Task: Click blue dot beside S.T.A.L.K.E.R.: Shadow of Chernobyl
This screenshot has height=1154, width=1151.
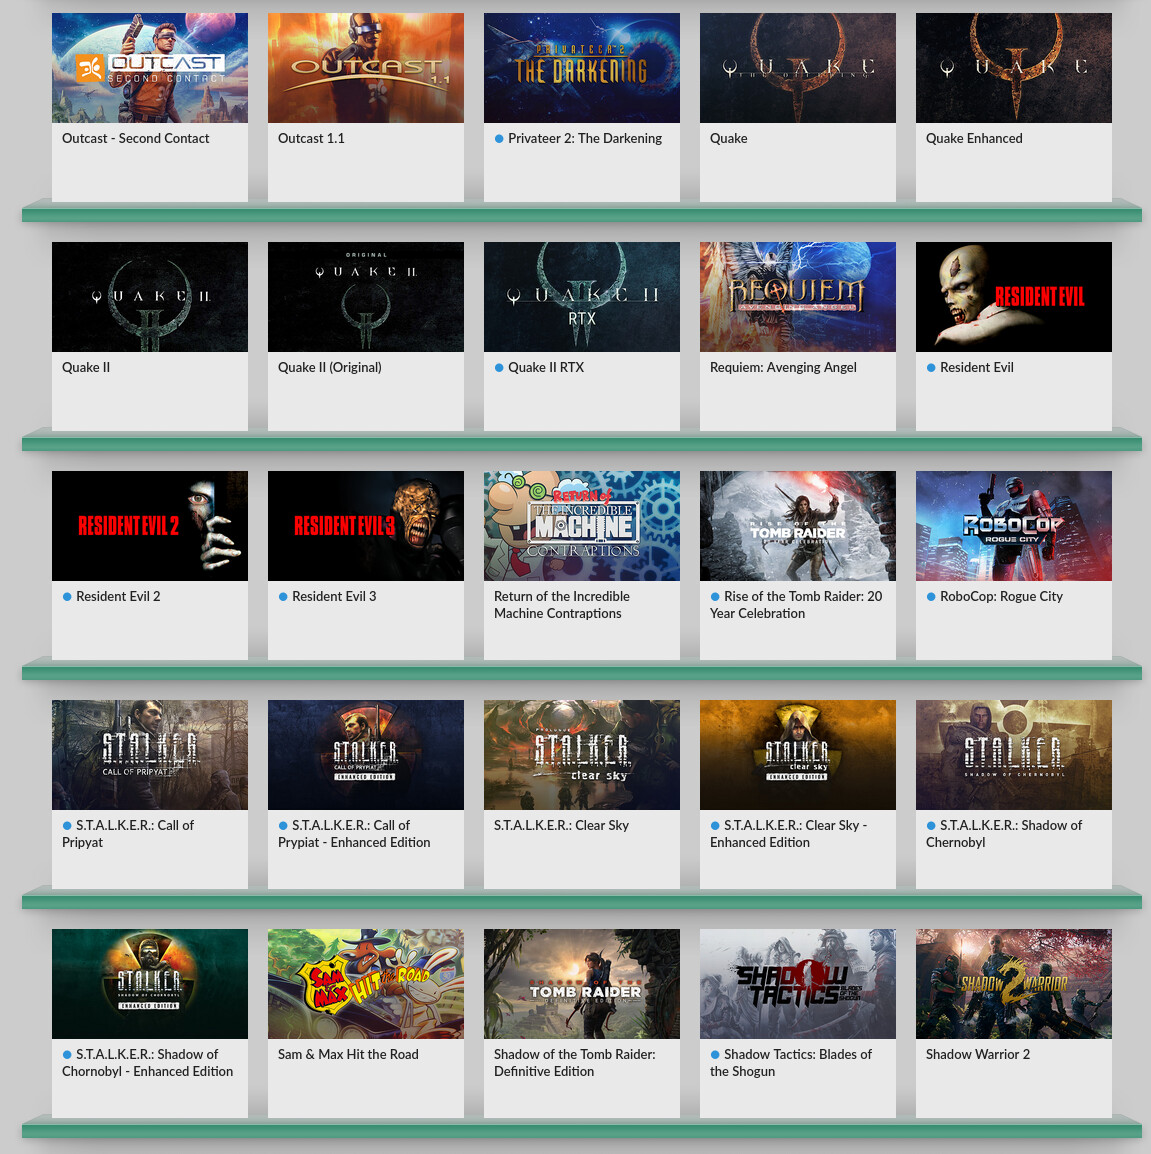Action: point(931,826)
